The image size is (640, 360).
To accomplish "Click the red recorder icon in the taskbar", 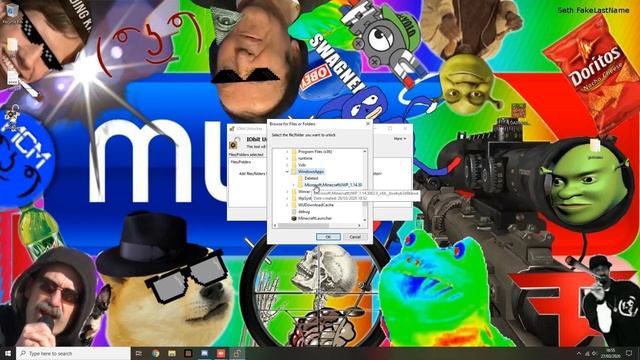I will click(x=221, y=353).
